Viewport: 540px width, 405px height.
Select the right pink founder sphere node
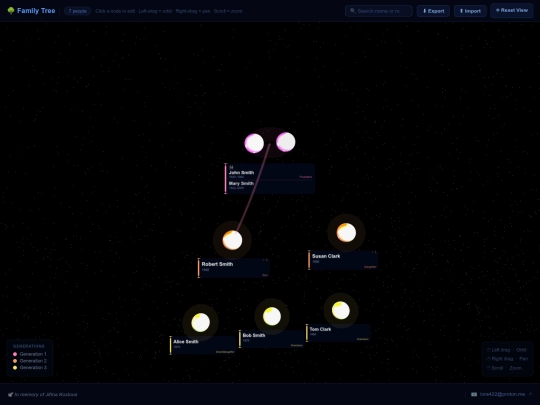pyautogui.click(x=286, y=142)
